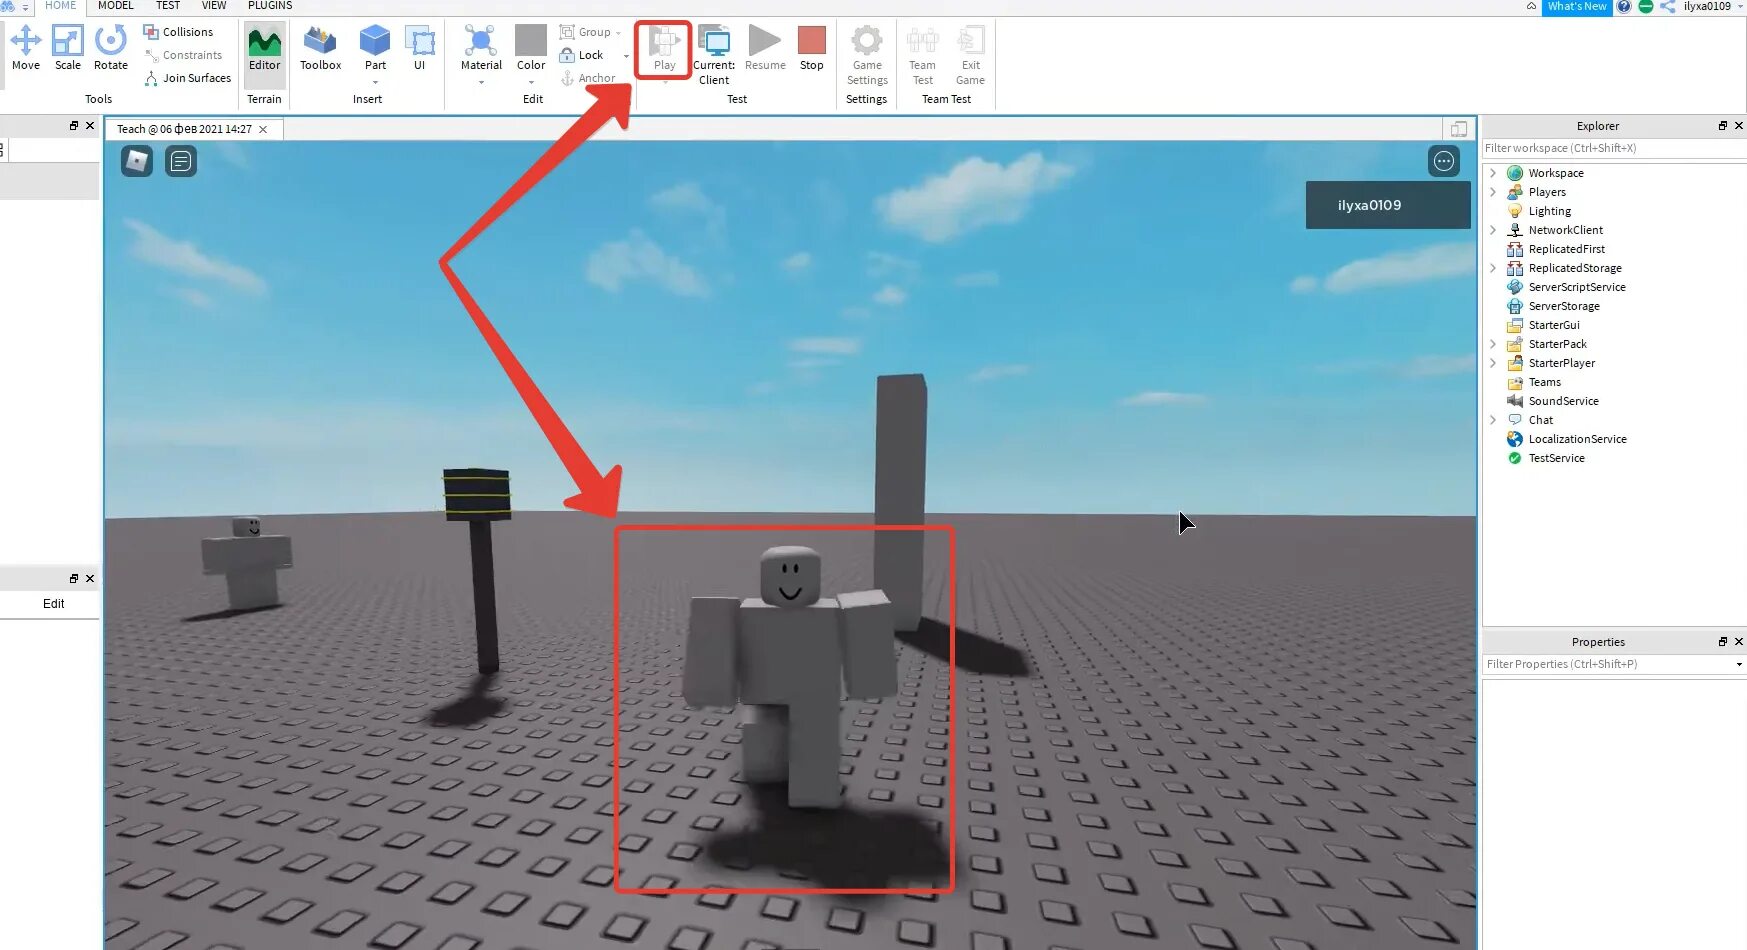Screen dimensions: 1747x950
Task: Expand the StarterPack tree node
Action: coord(1493,344)
